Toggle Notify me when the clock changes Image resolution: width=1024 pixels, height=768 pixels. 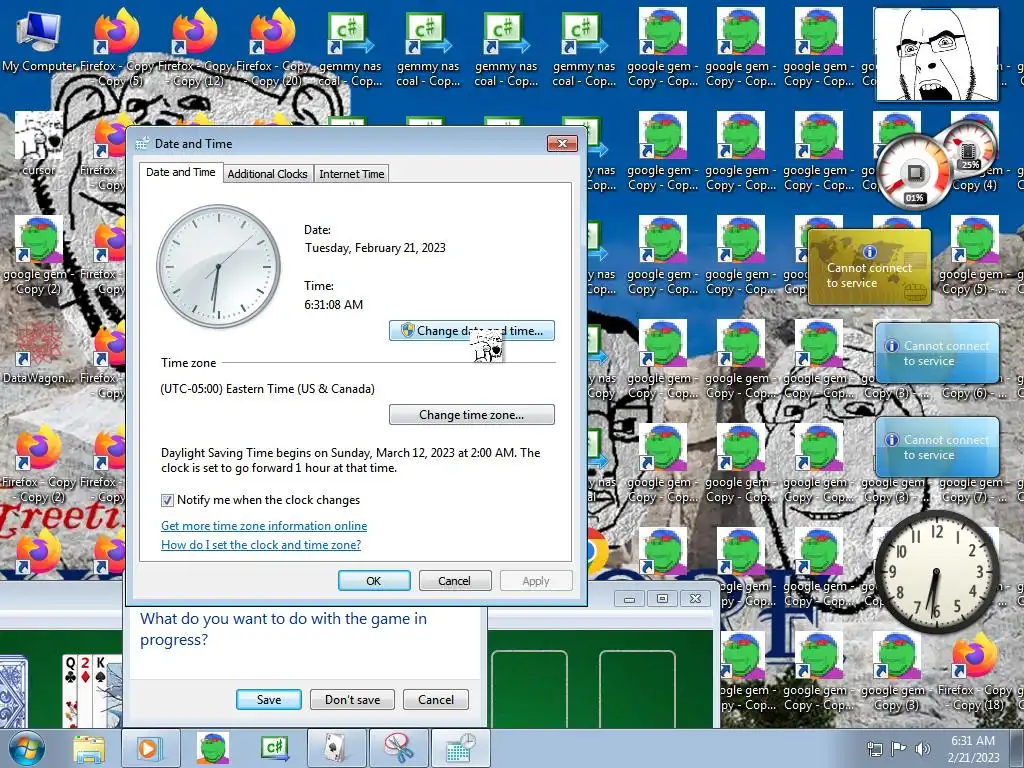(167, 500)
